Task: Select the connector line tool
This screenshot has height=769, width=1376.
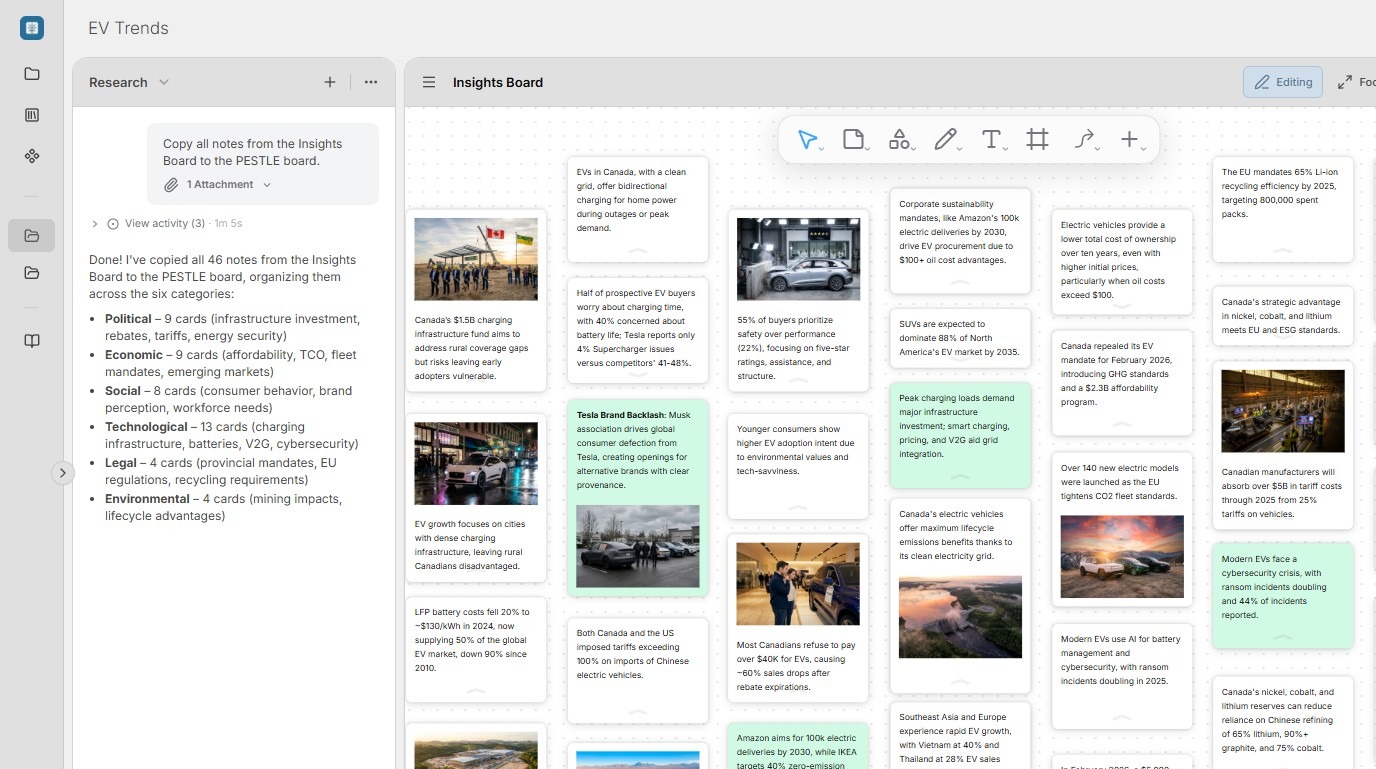Action: (1083, 140)
